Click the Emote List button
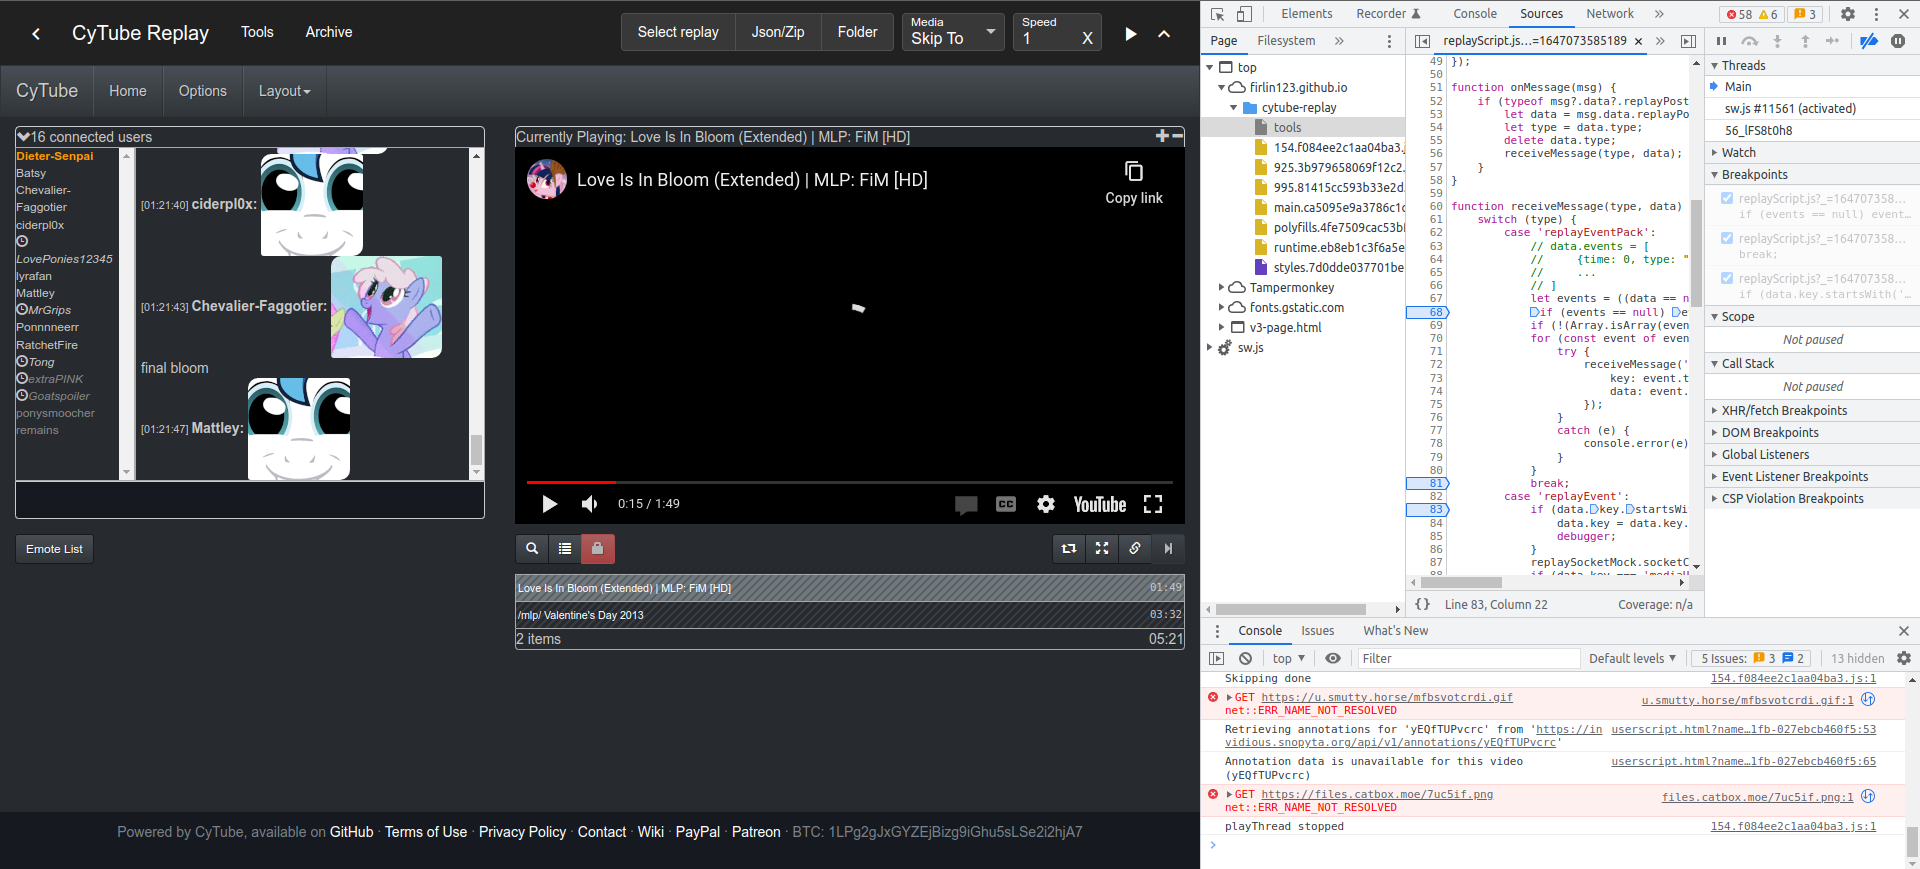The width and height of the screenshot is (1920, 869). (54, 549)
